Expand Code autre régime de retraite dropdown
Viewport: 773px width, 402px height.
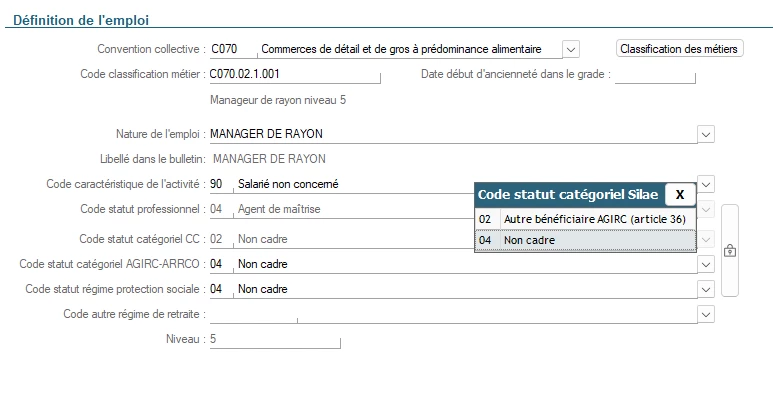point(706,314)
